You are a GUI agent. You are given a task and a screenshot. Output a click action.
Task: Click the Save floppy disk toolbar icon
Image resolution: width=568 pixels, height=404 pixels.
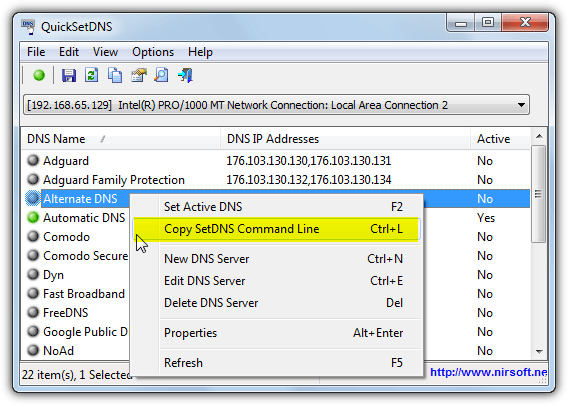(68, 75)
